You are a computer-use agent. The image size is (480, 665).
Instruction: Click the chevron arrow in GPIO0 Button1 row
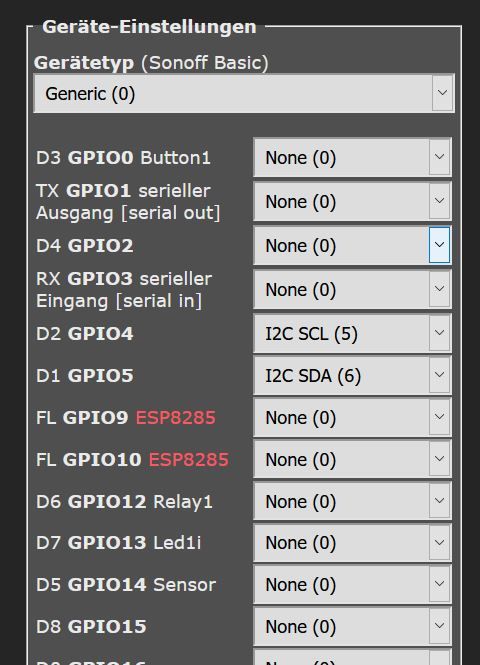tap(439, 157)
